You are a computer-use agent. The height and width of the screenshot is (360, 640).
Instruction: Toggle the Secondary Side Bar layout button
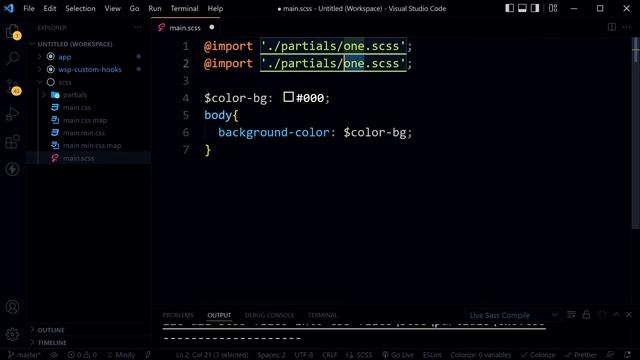point(535,8)
